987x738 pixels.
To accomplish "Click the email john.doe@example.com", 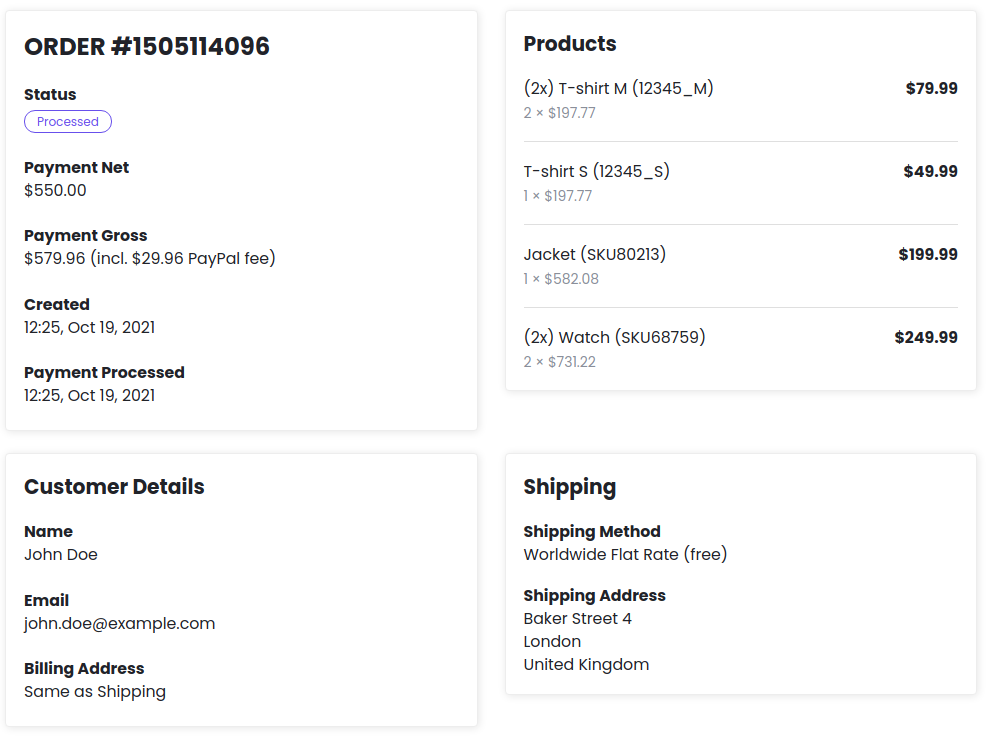I will tap(120, 623).
